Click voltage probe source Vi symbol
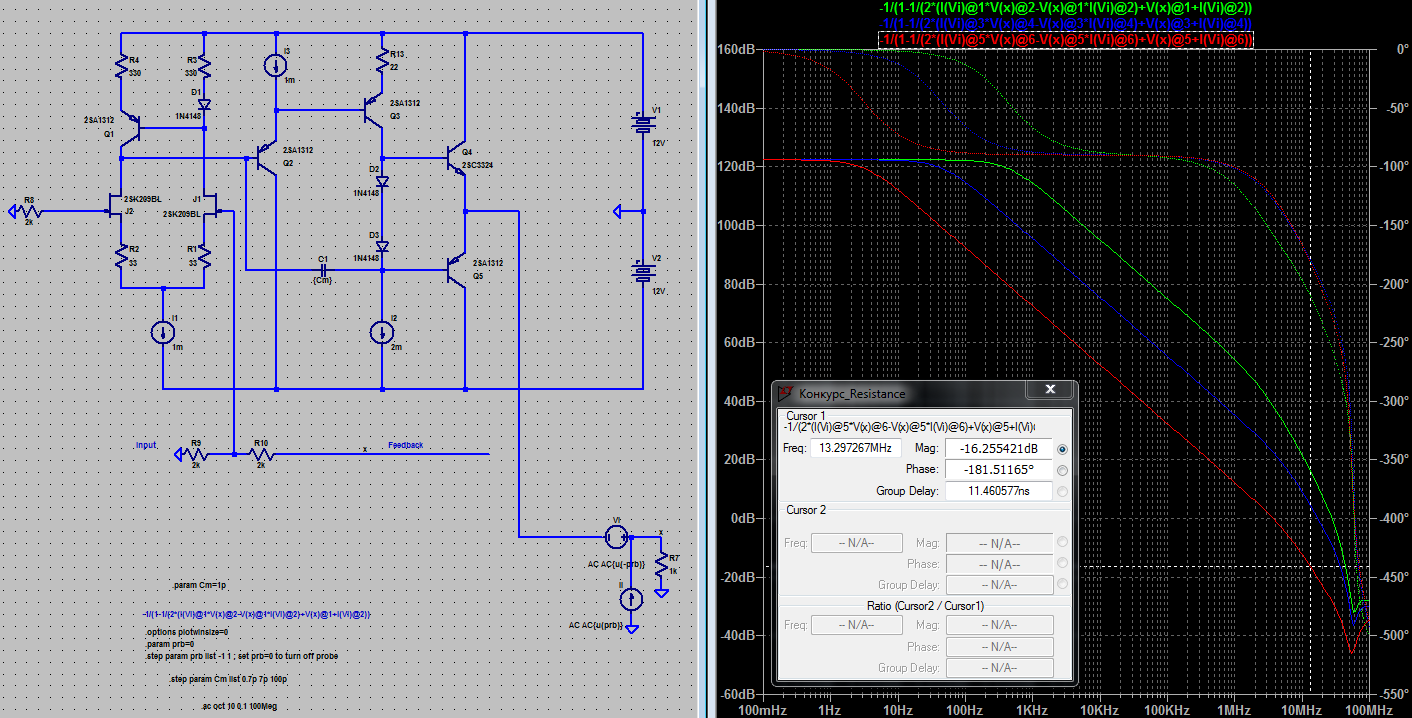 [618, 536]
